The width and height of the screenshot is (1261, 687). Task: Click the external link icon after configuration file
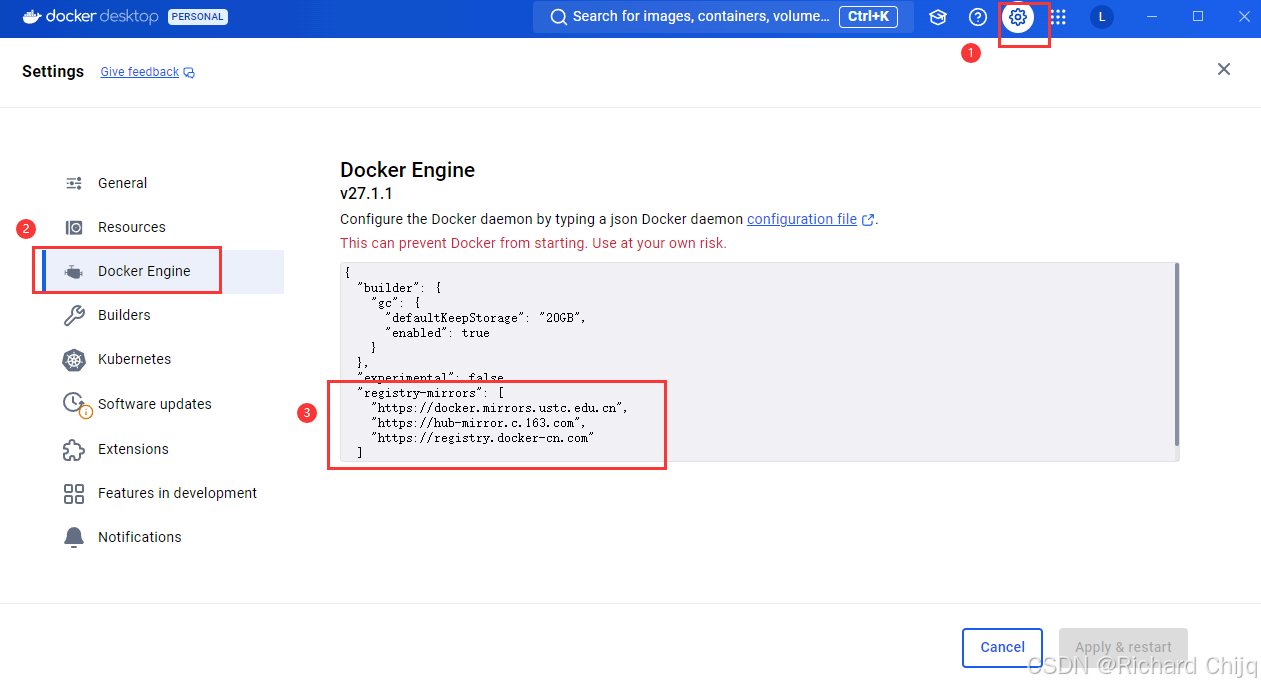868,220
